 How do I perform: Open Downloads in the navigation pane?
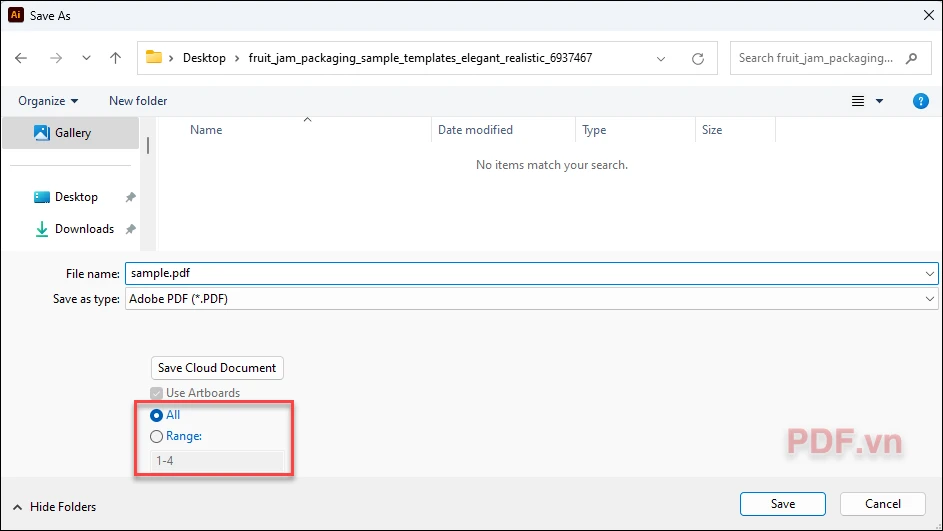pyautogui.click(x=84, y=229)
